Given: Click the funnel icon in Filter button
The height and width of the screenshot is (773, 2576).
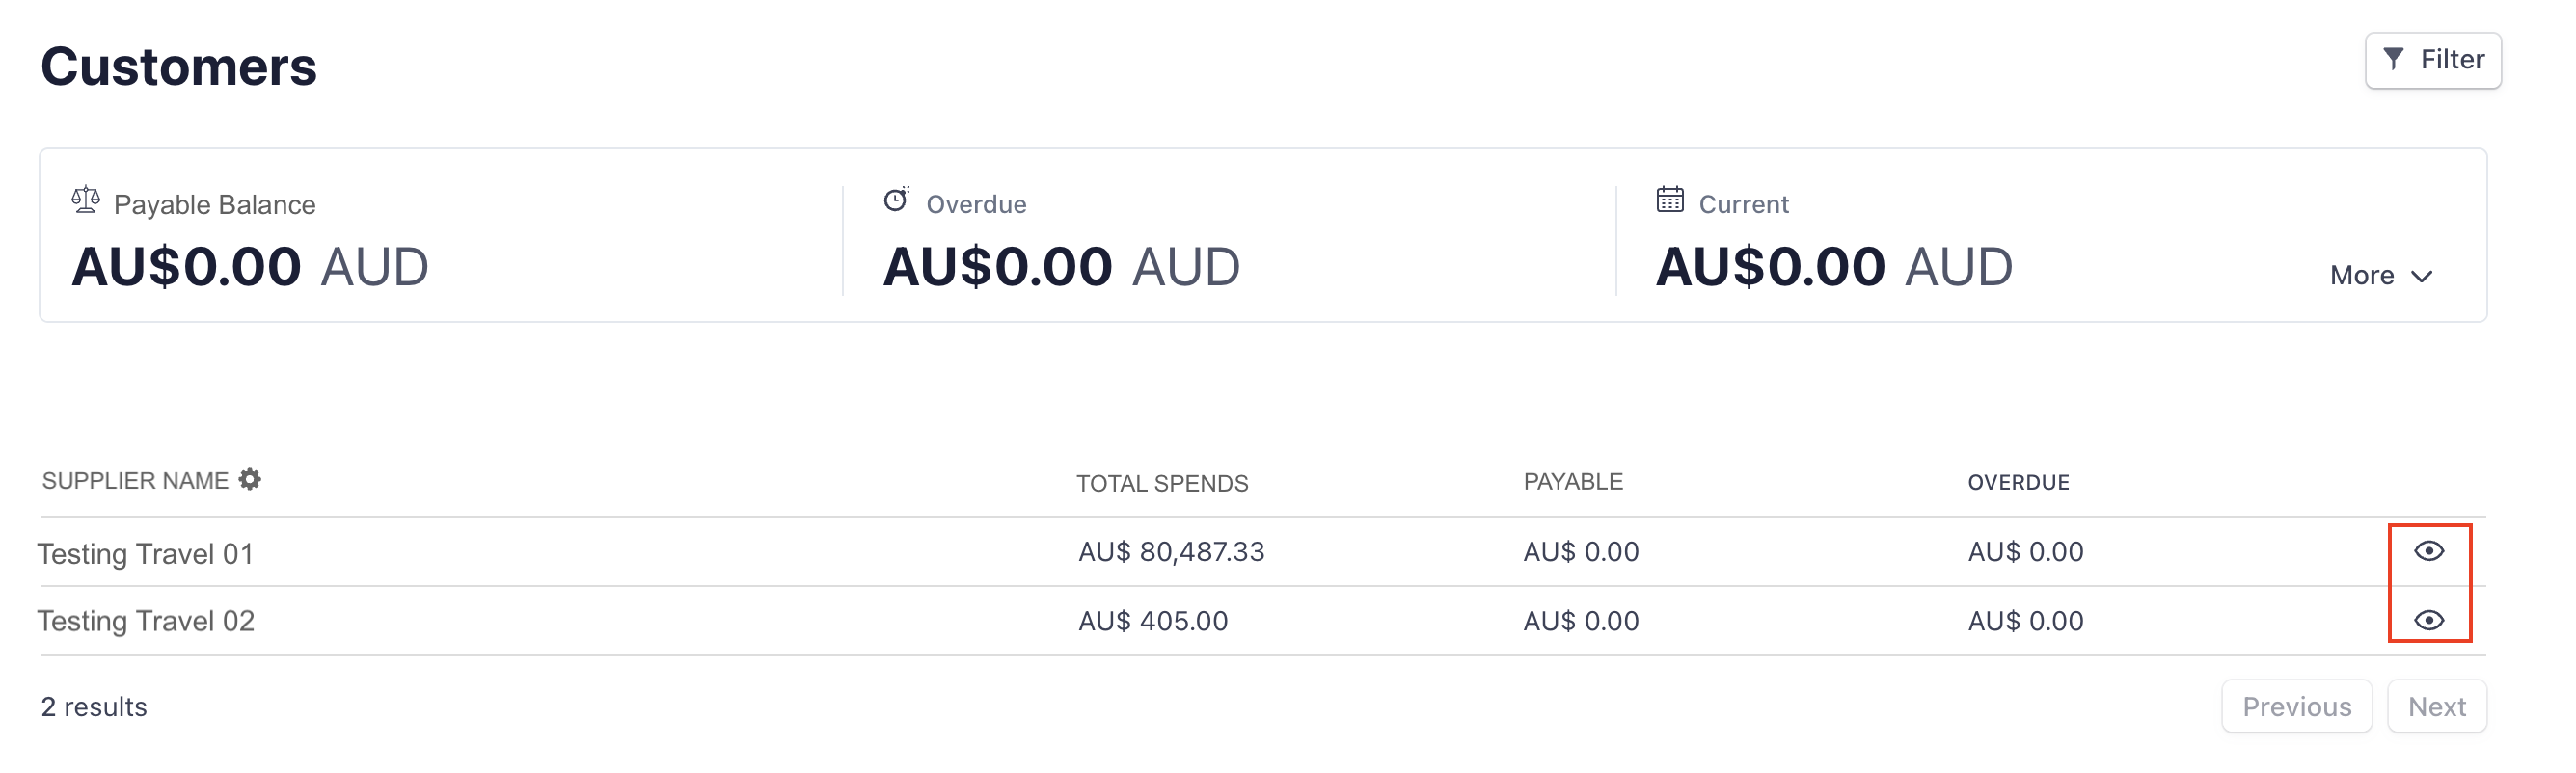Looking at the screenshot, I should [x=2393, y=59].
